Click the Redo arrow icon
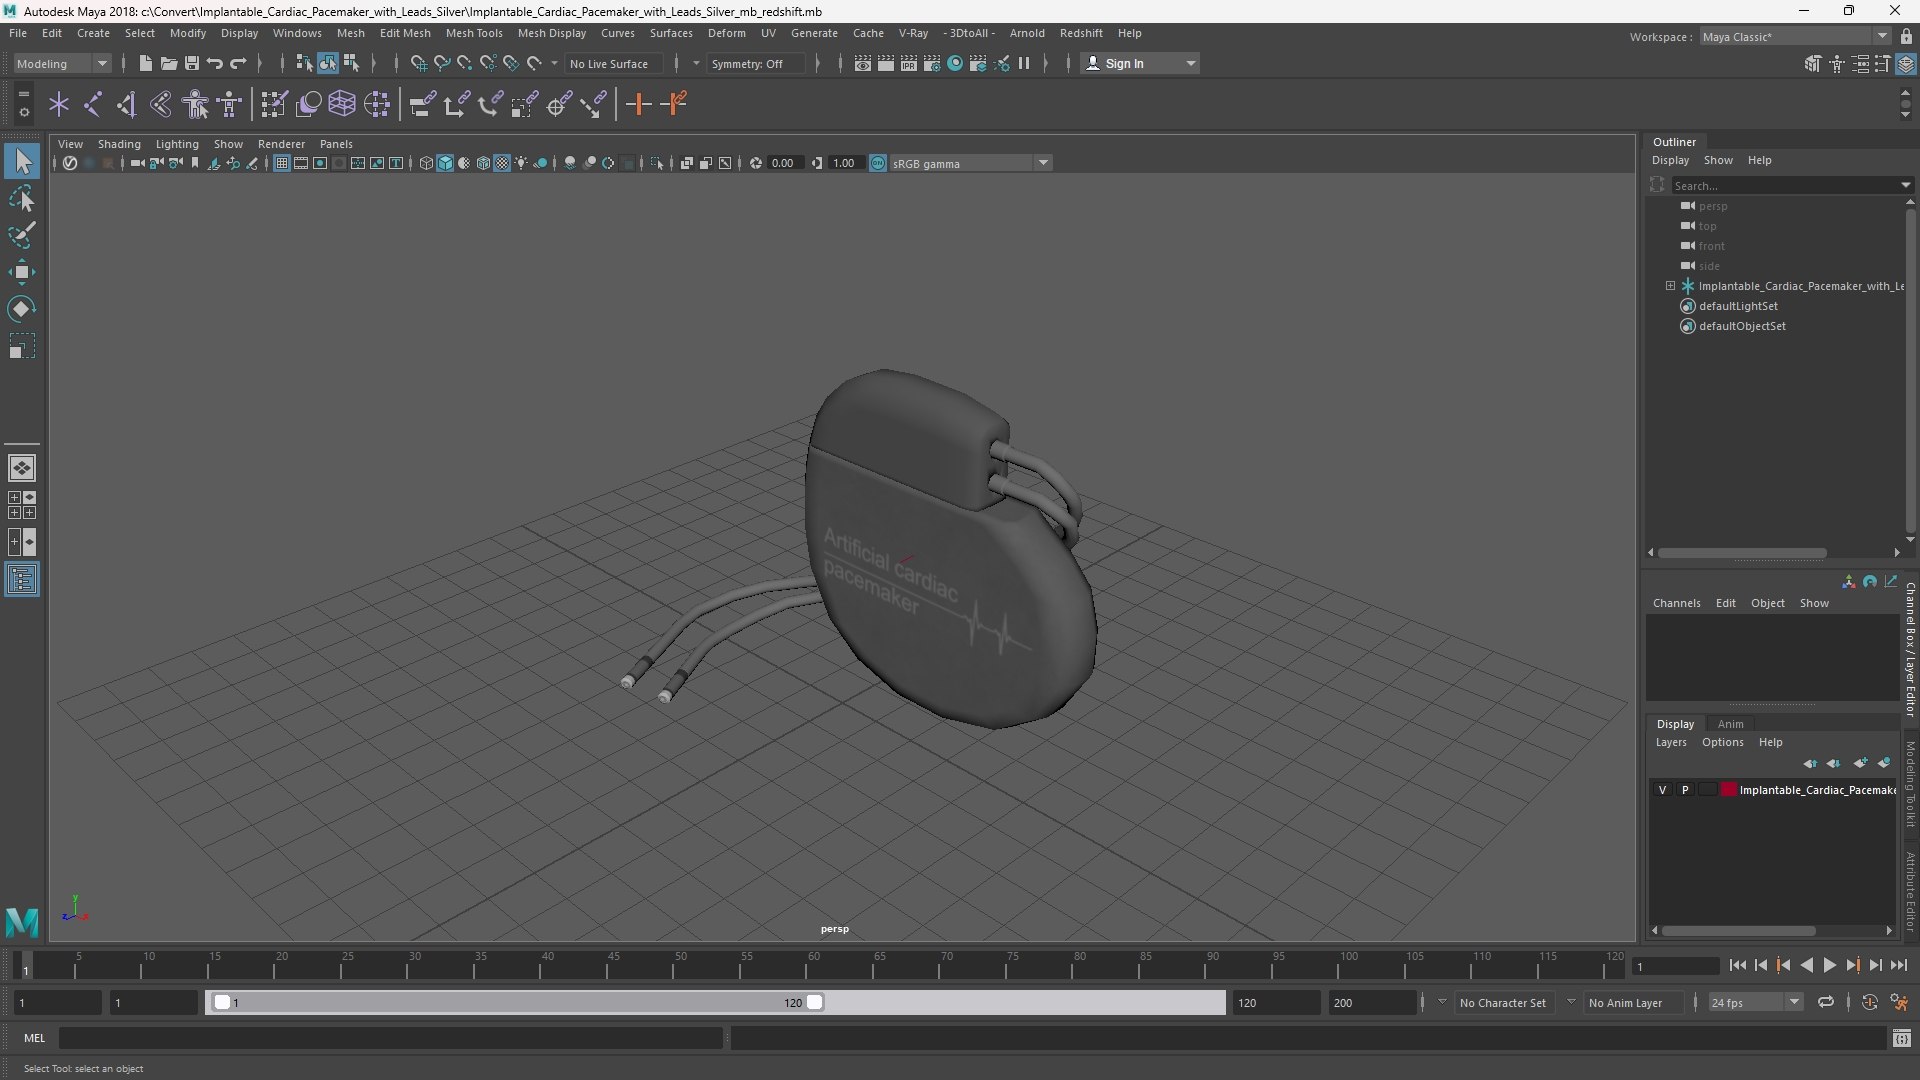 238,64
